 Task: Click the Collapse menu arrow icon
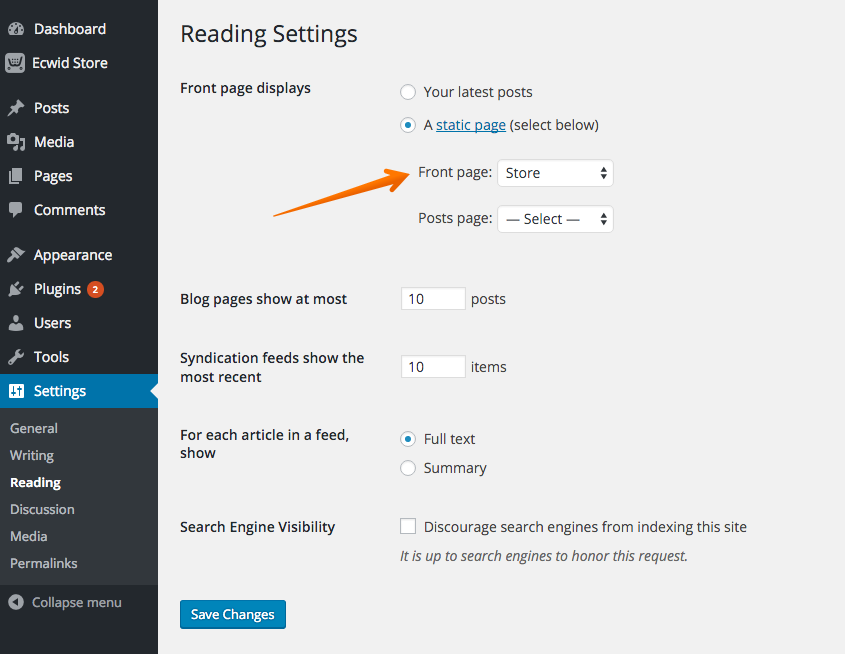click(x=15, y=602)
